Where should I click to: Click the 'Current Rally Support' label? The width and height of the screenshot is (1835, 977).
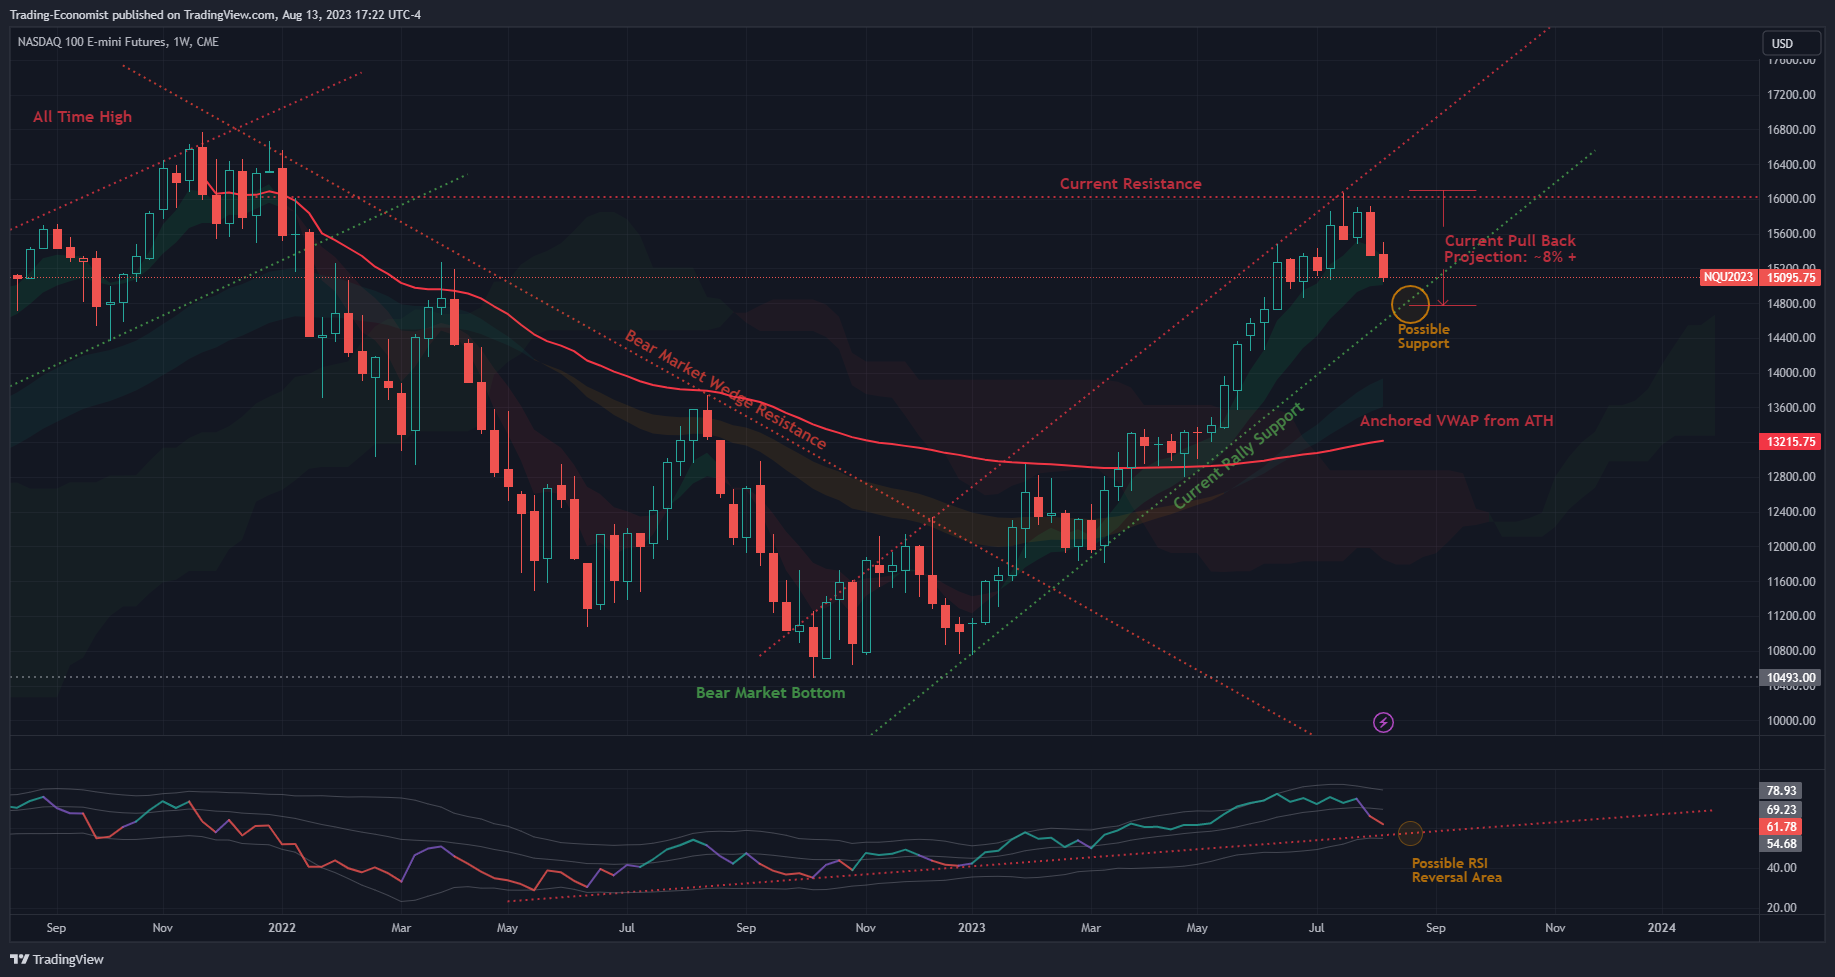(1238, 455)
